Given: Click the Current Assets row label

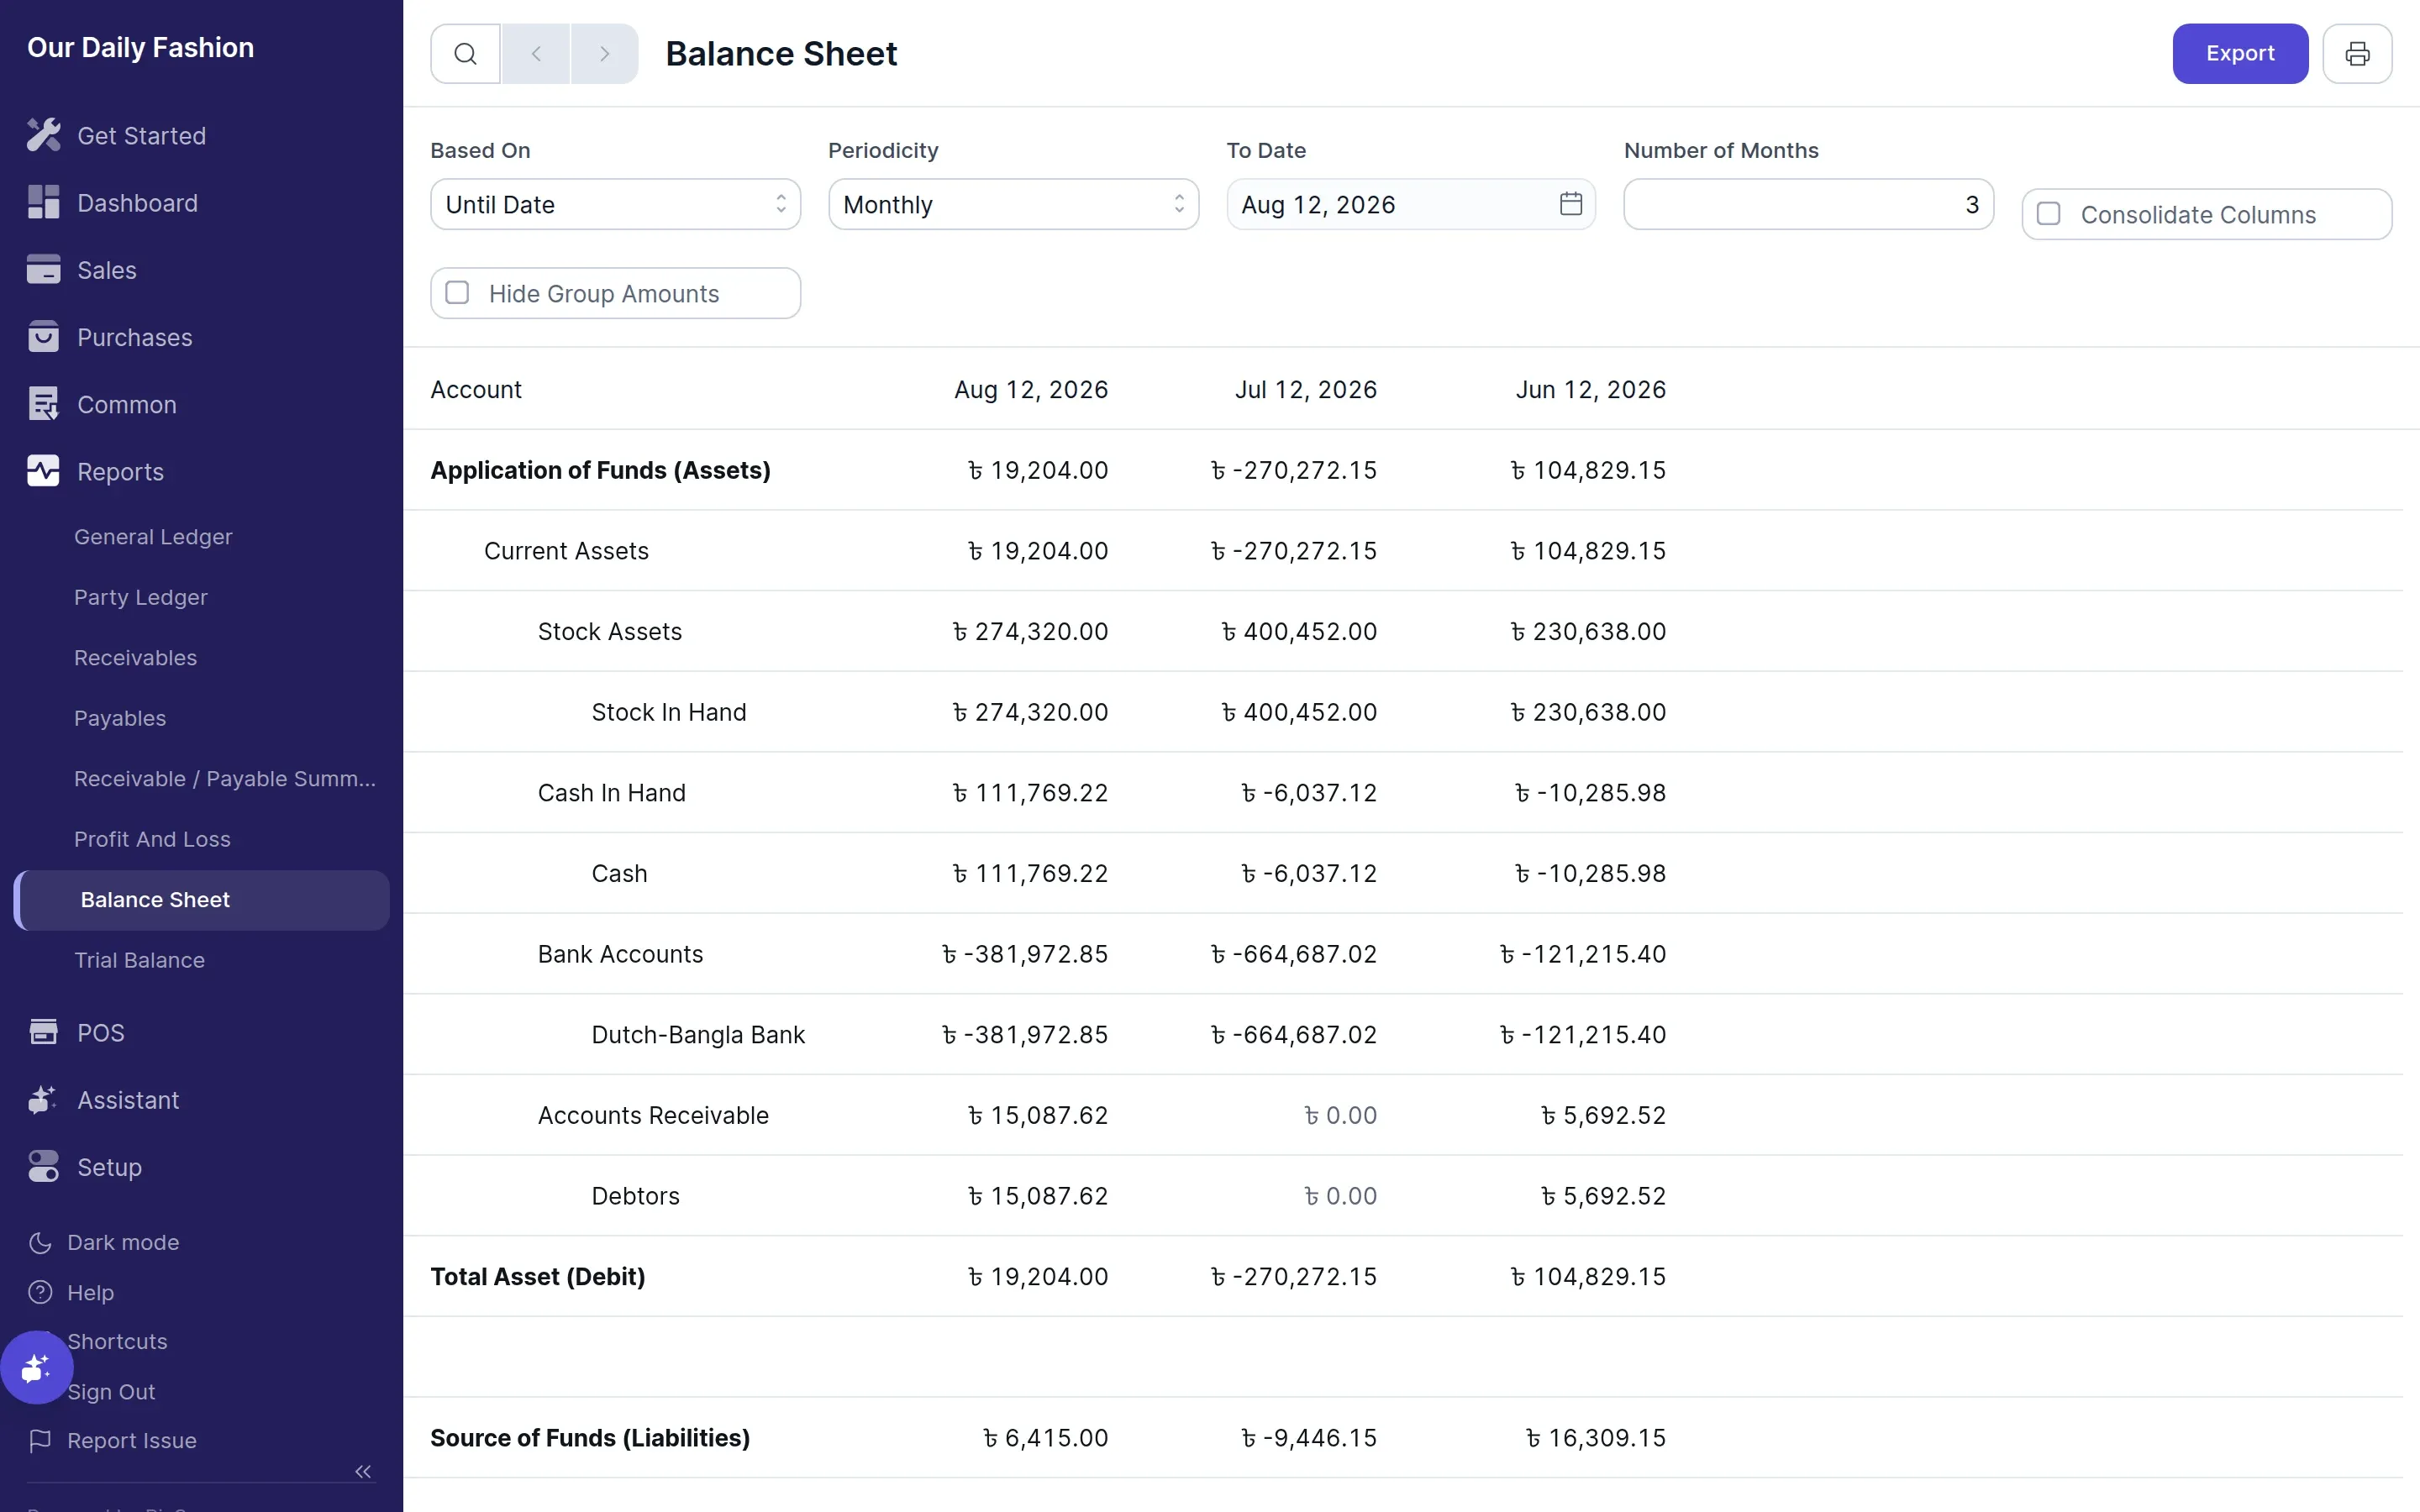Looking at the screenshot, I should (566, 551).
